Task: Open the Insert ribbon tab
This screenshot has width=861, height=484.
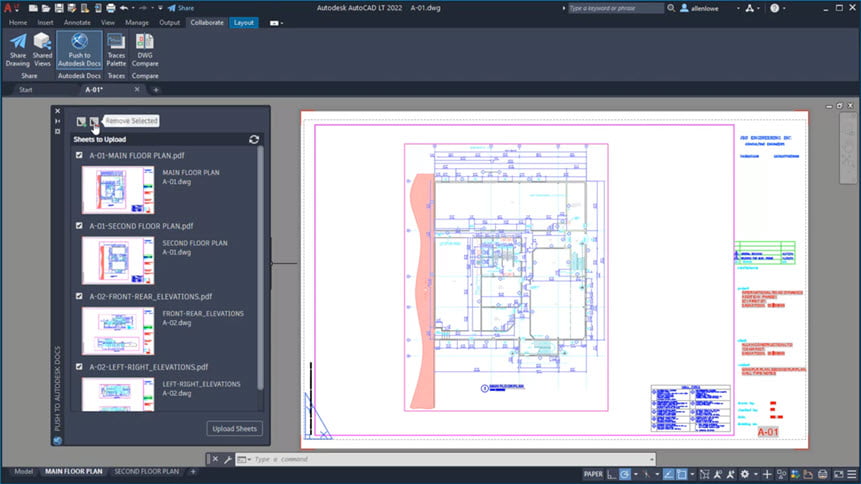Action: click(45, 23)
